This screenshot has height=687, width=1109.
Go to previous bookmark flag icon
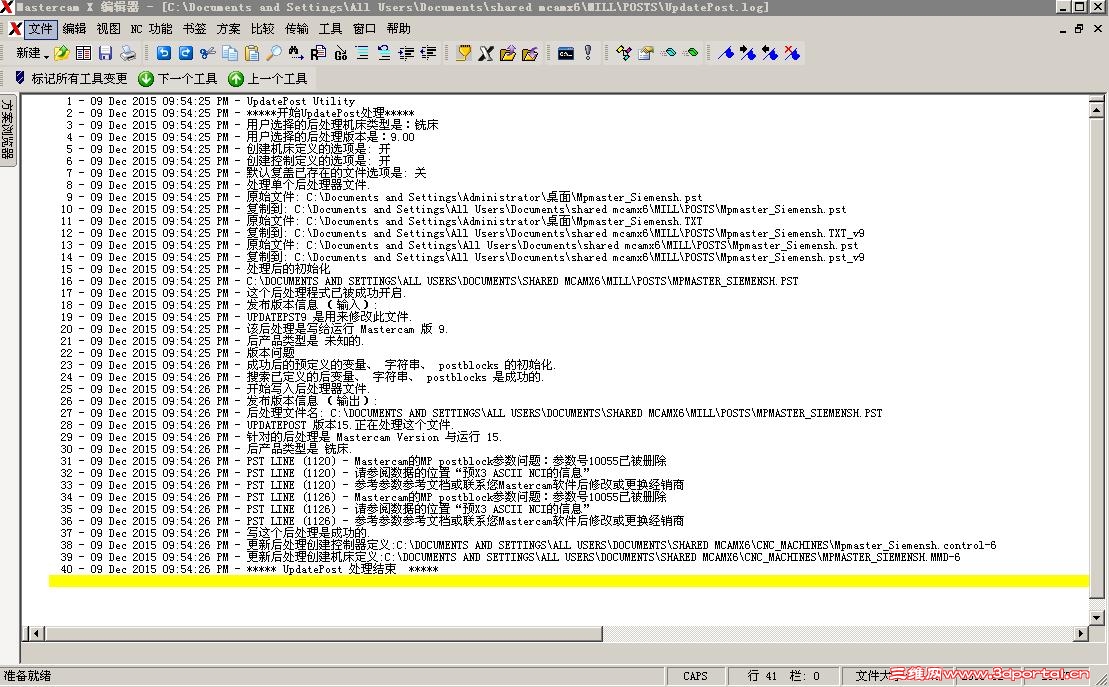click(770, 53)
